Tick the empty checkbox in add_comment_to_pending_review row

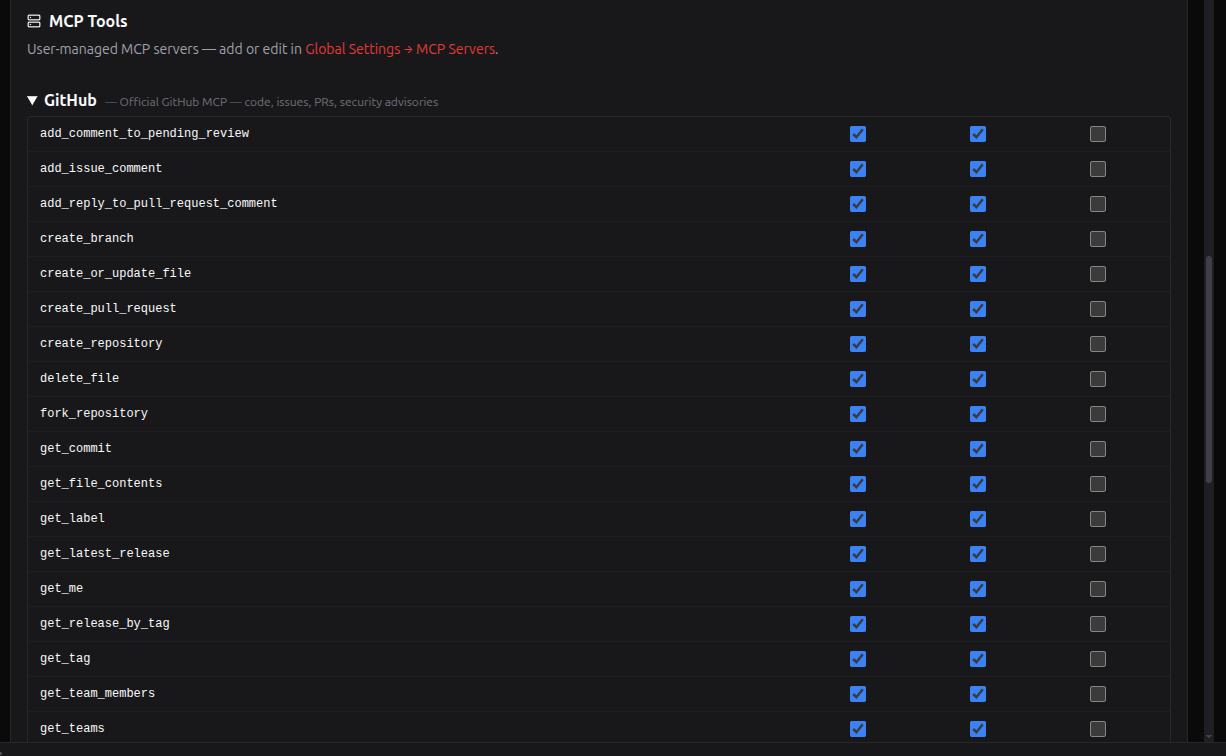tap(1098, 134)
